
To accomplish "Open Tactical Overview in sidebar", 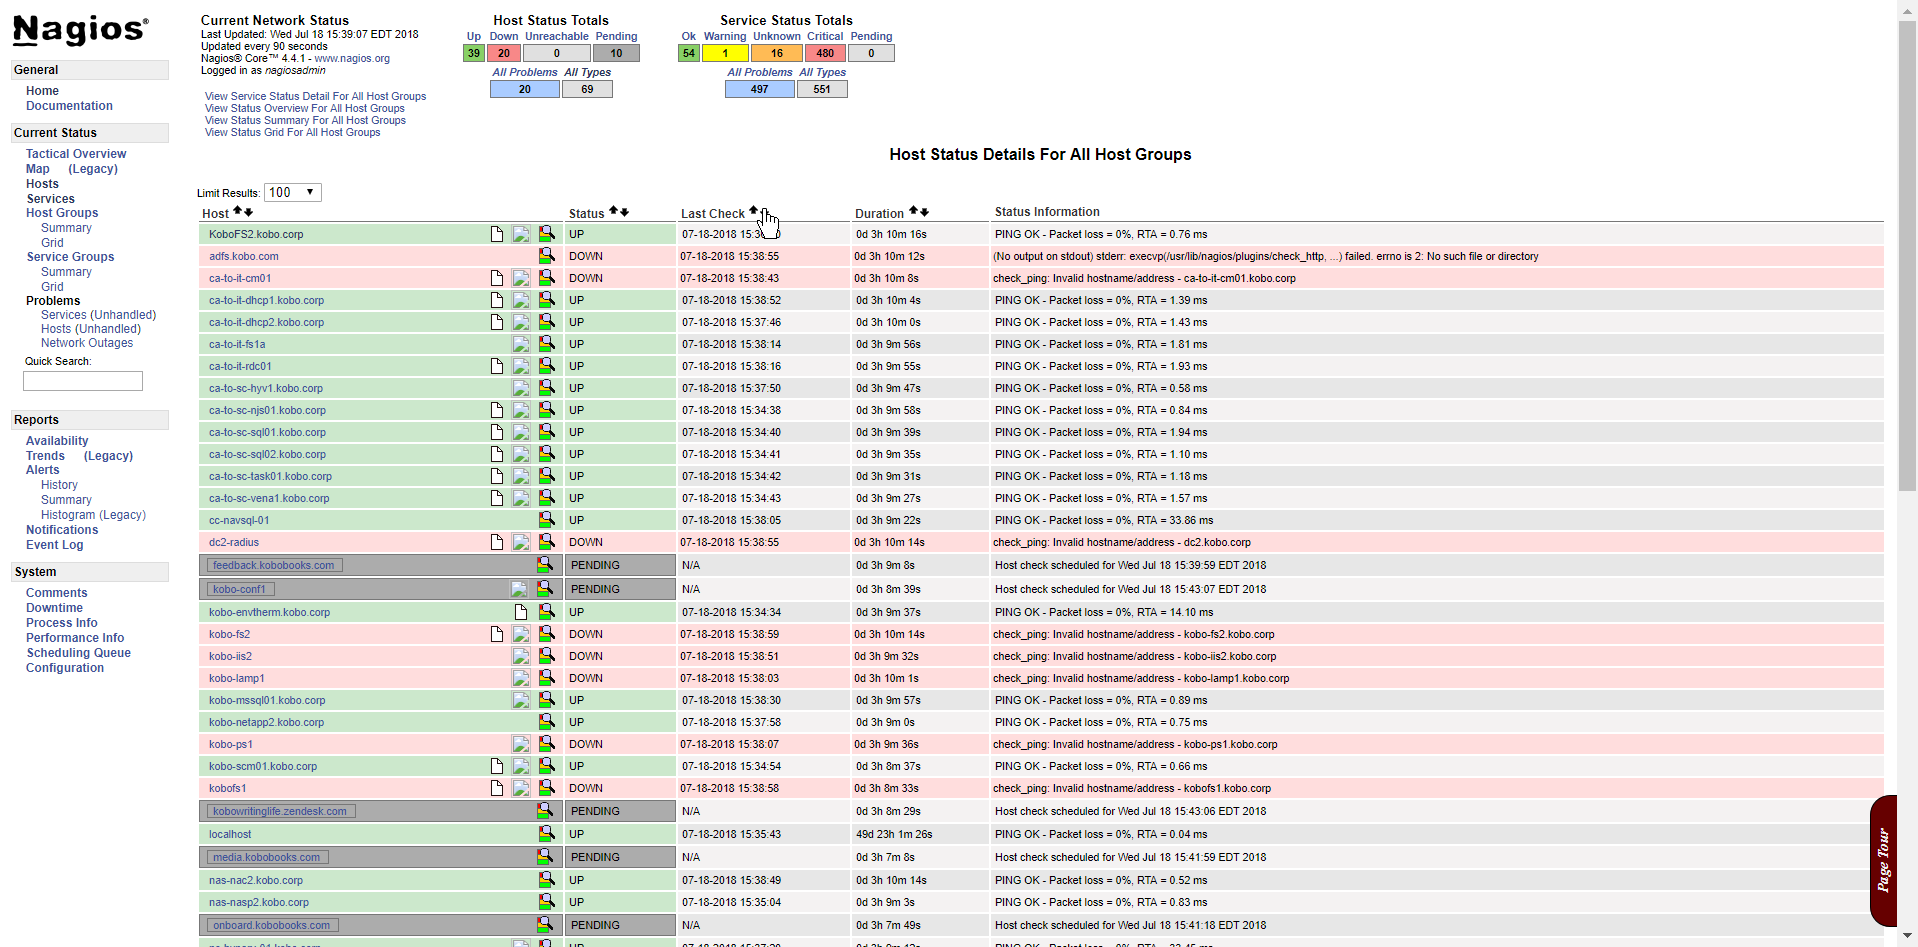I will pyautogui.click(x=76, y=154).
